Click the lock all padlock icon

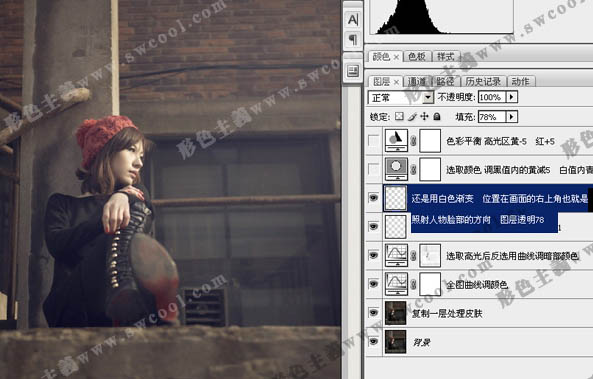[x=437, y=116]
